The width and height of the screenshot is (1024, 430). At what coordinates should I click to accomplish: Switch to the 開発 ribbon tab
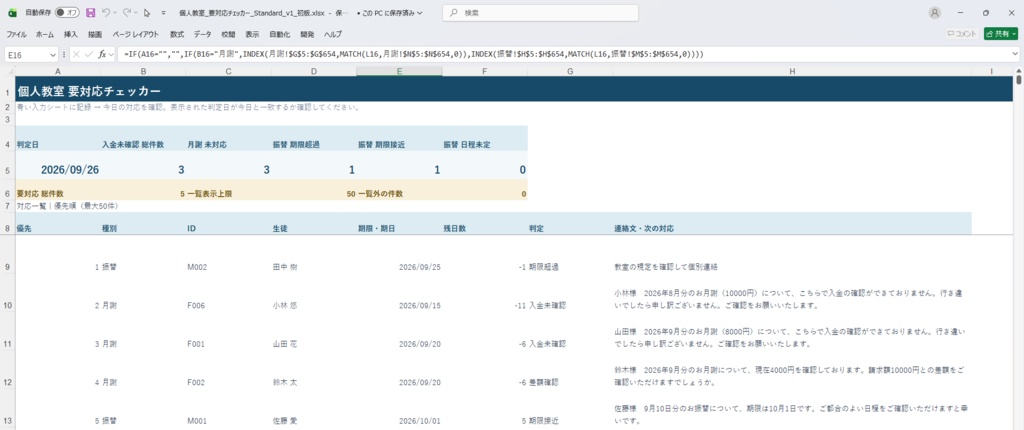click(x=307, y=34)
